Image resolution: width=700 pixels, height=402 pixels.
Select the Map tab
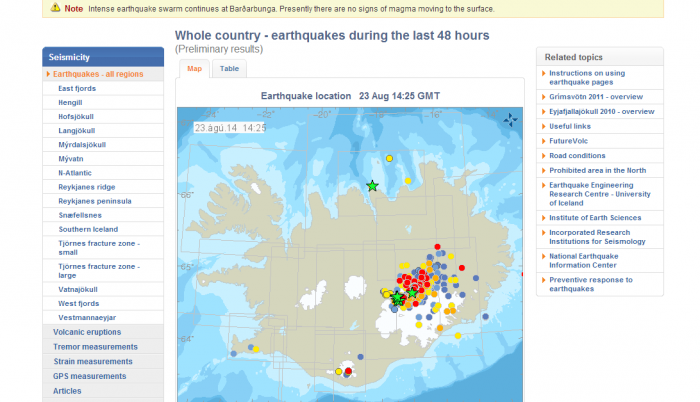click(194, 69)
